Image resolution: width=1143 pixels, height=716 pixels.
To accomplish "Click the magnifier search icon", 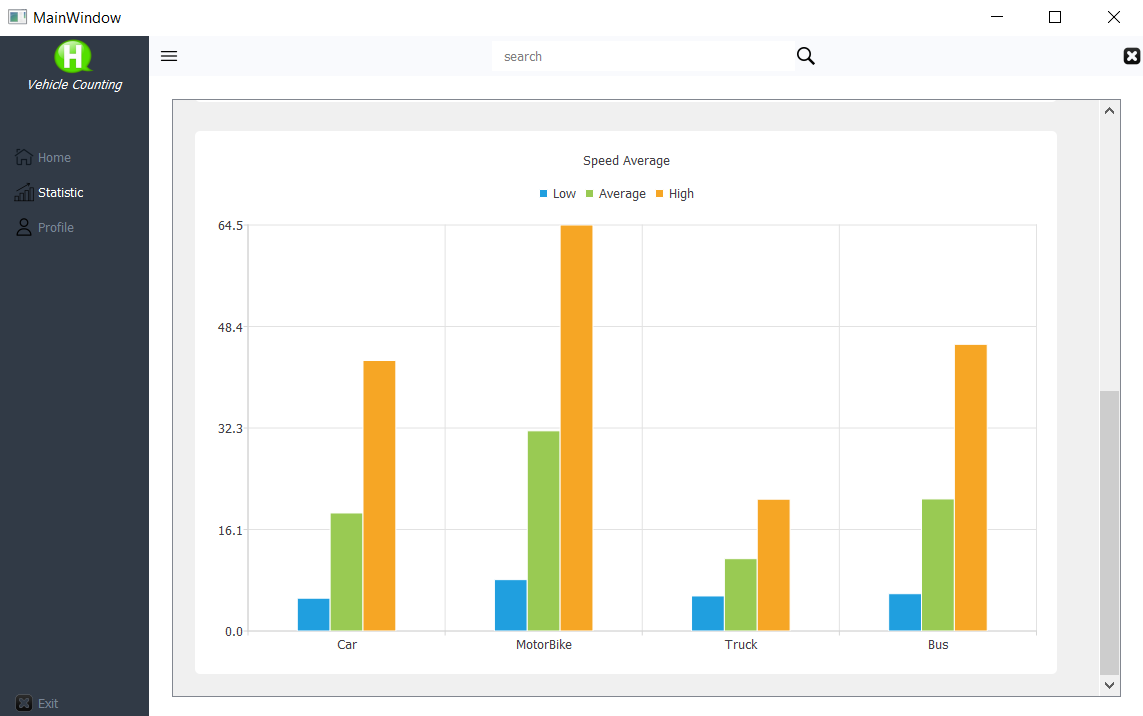I will 805,56.
